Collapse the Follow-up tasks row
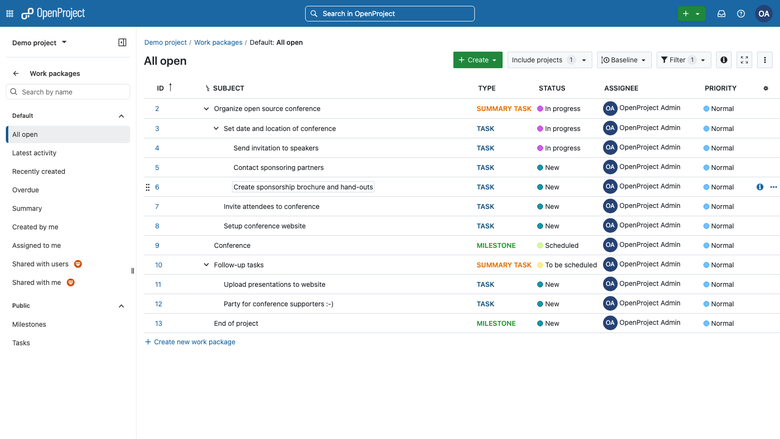The height and width of the screenshot is (439, 780). (206, 264)
